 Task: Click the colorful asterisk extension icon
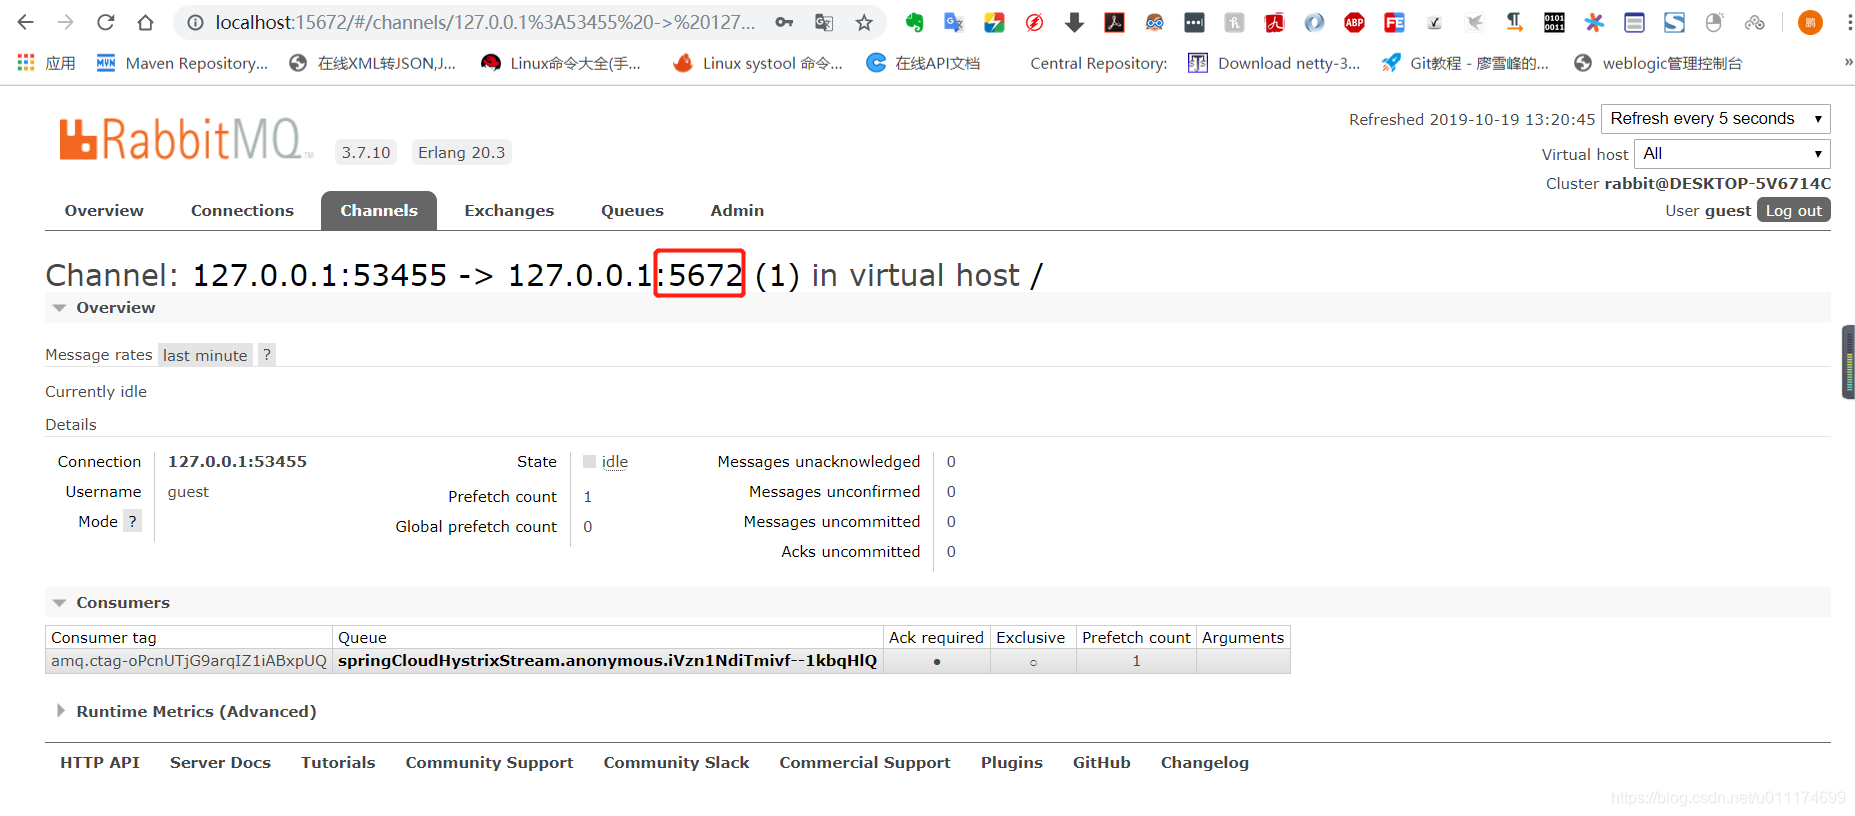click(1594, 22)
